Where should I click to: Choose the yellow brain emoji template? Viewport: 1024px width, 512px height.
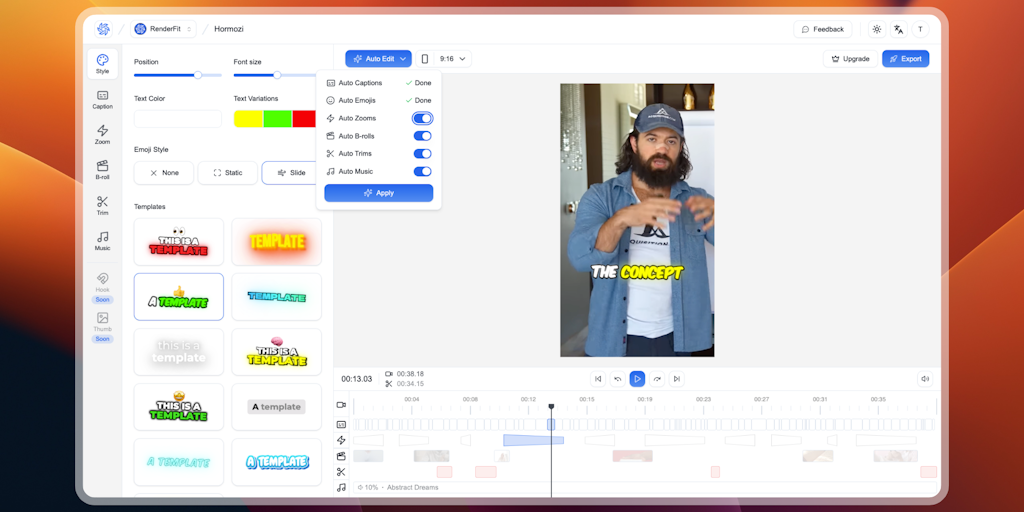pyautogui.click(x=277, y=352)
